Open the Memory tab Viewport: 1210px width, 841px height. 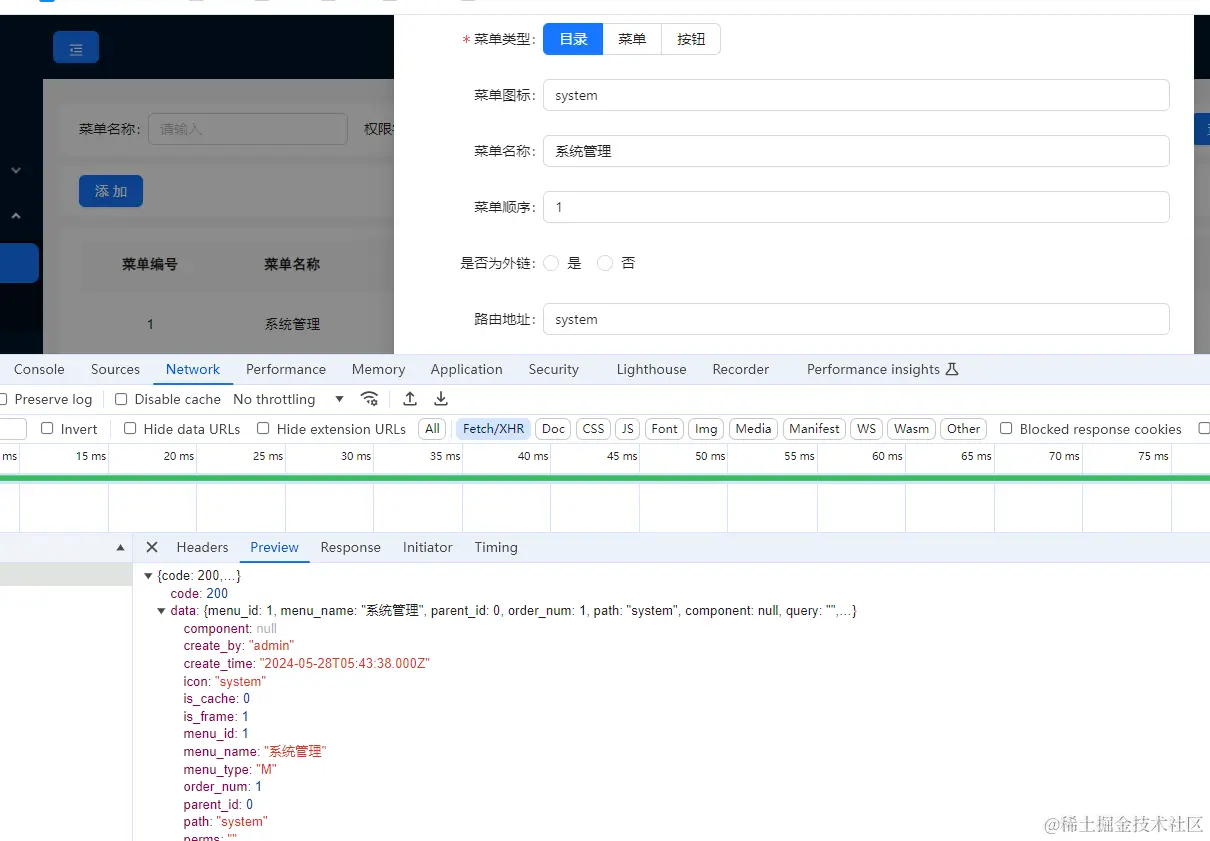pos(378,369)
